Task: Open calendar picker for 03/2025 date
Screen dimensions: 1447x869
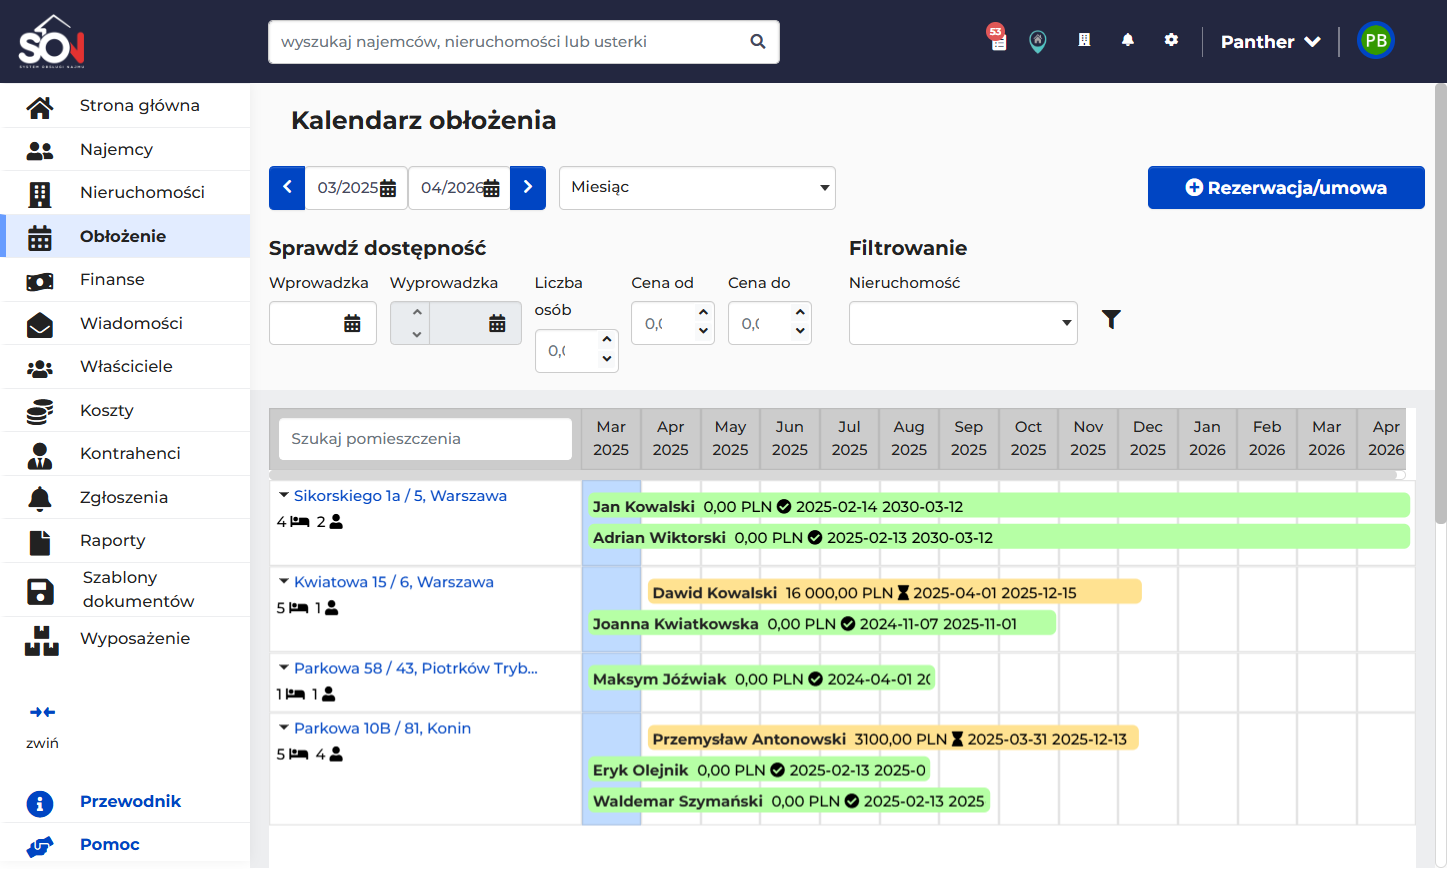Action: coord(388,188)
